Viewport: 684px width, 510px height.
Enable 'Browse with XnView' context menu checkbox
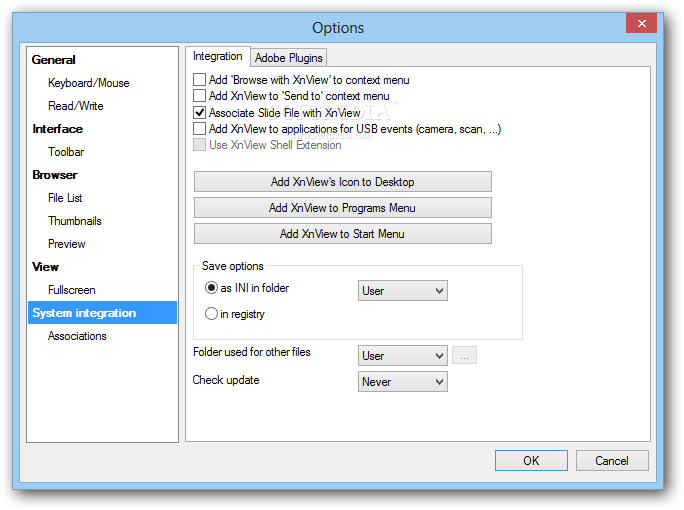click(199, 80)
